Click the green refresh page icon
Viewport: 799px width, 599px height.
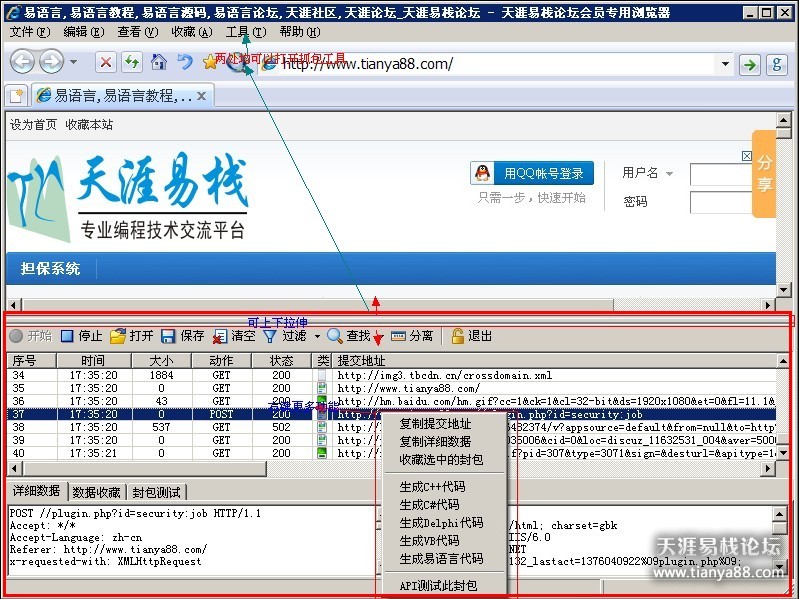pyautogui.click(x=132, y=63)
